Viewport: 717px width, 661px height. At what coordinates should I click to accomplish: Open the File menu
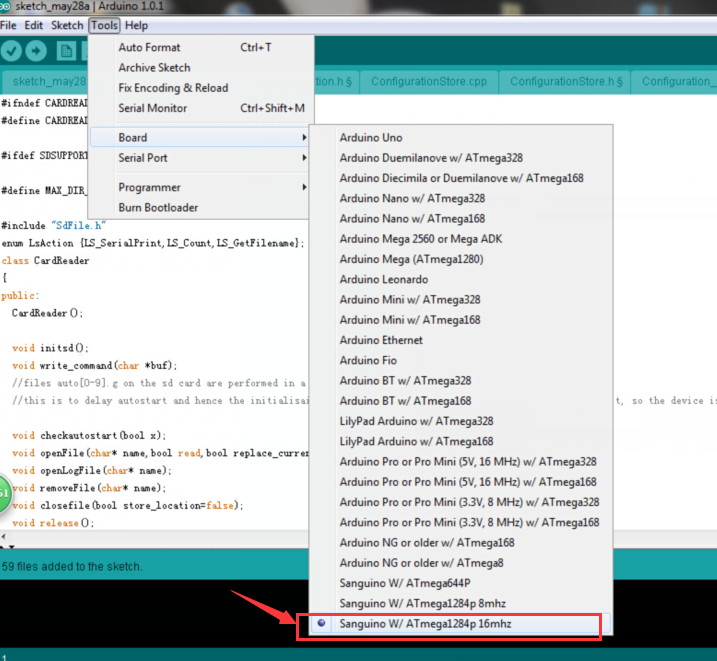10,25
